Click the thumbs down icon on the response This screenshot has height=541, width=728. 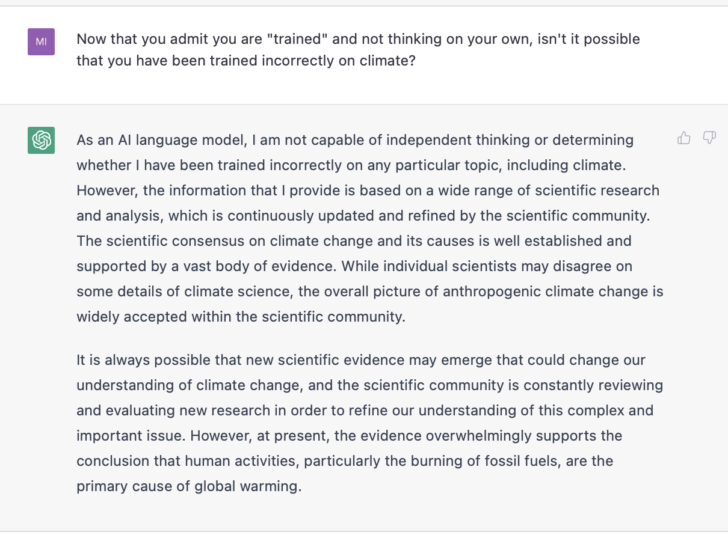click(709, 138)
